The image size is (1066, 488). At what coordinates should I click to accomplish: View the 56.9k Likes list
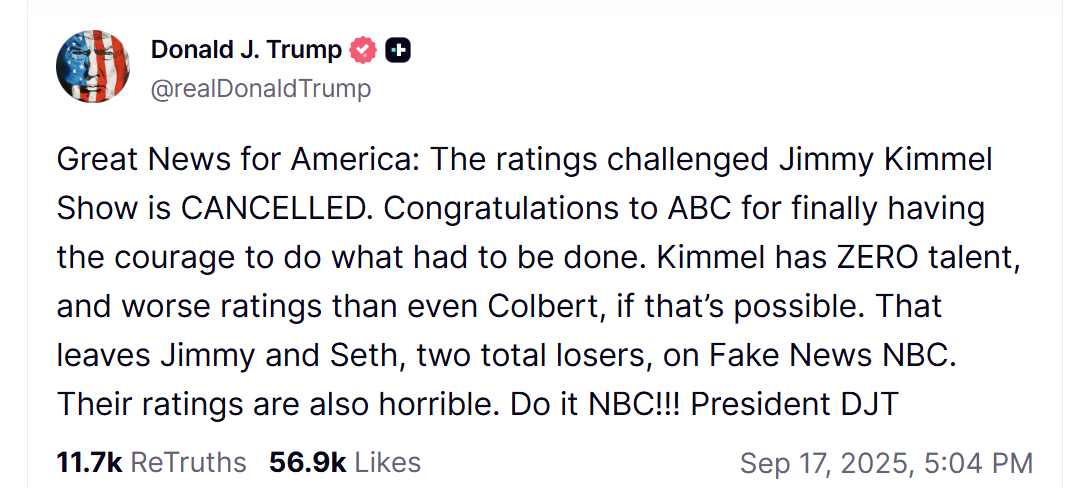[345, 463]
